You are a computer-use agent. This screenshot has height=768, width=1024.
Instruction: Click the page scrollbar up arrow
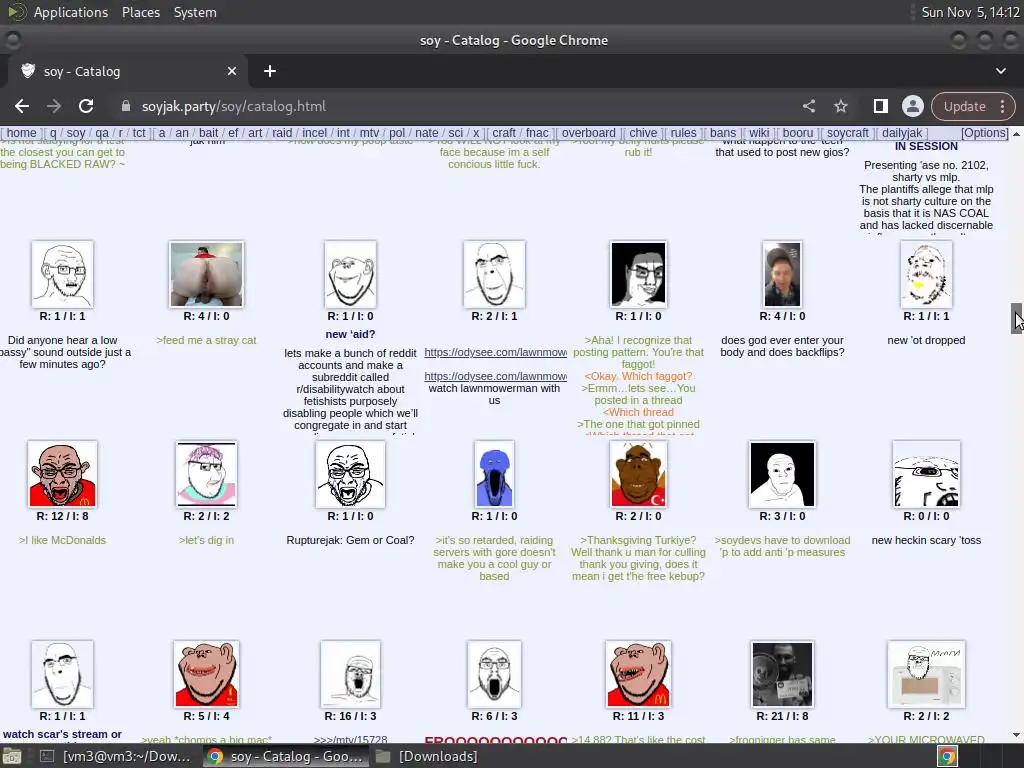[1017, 133]
